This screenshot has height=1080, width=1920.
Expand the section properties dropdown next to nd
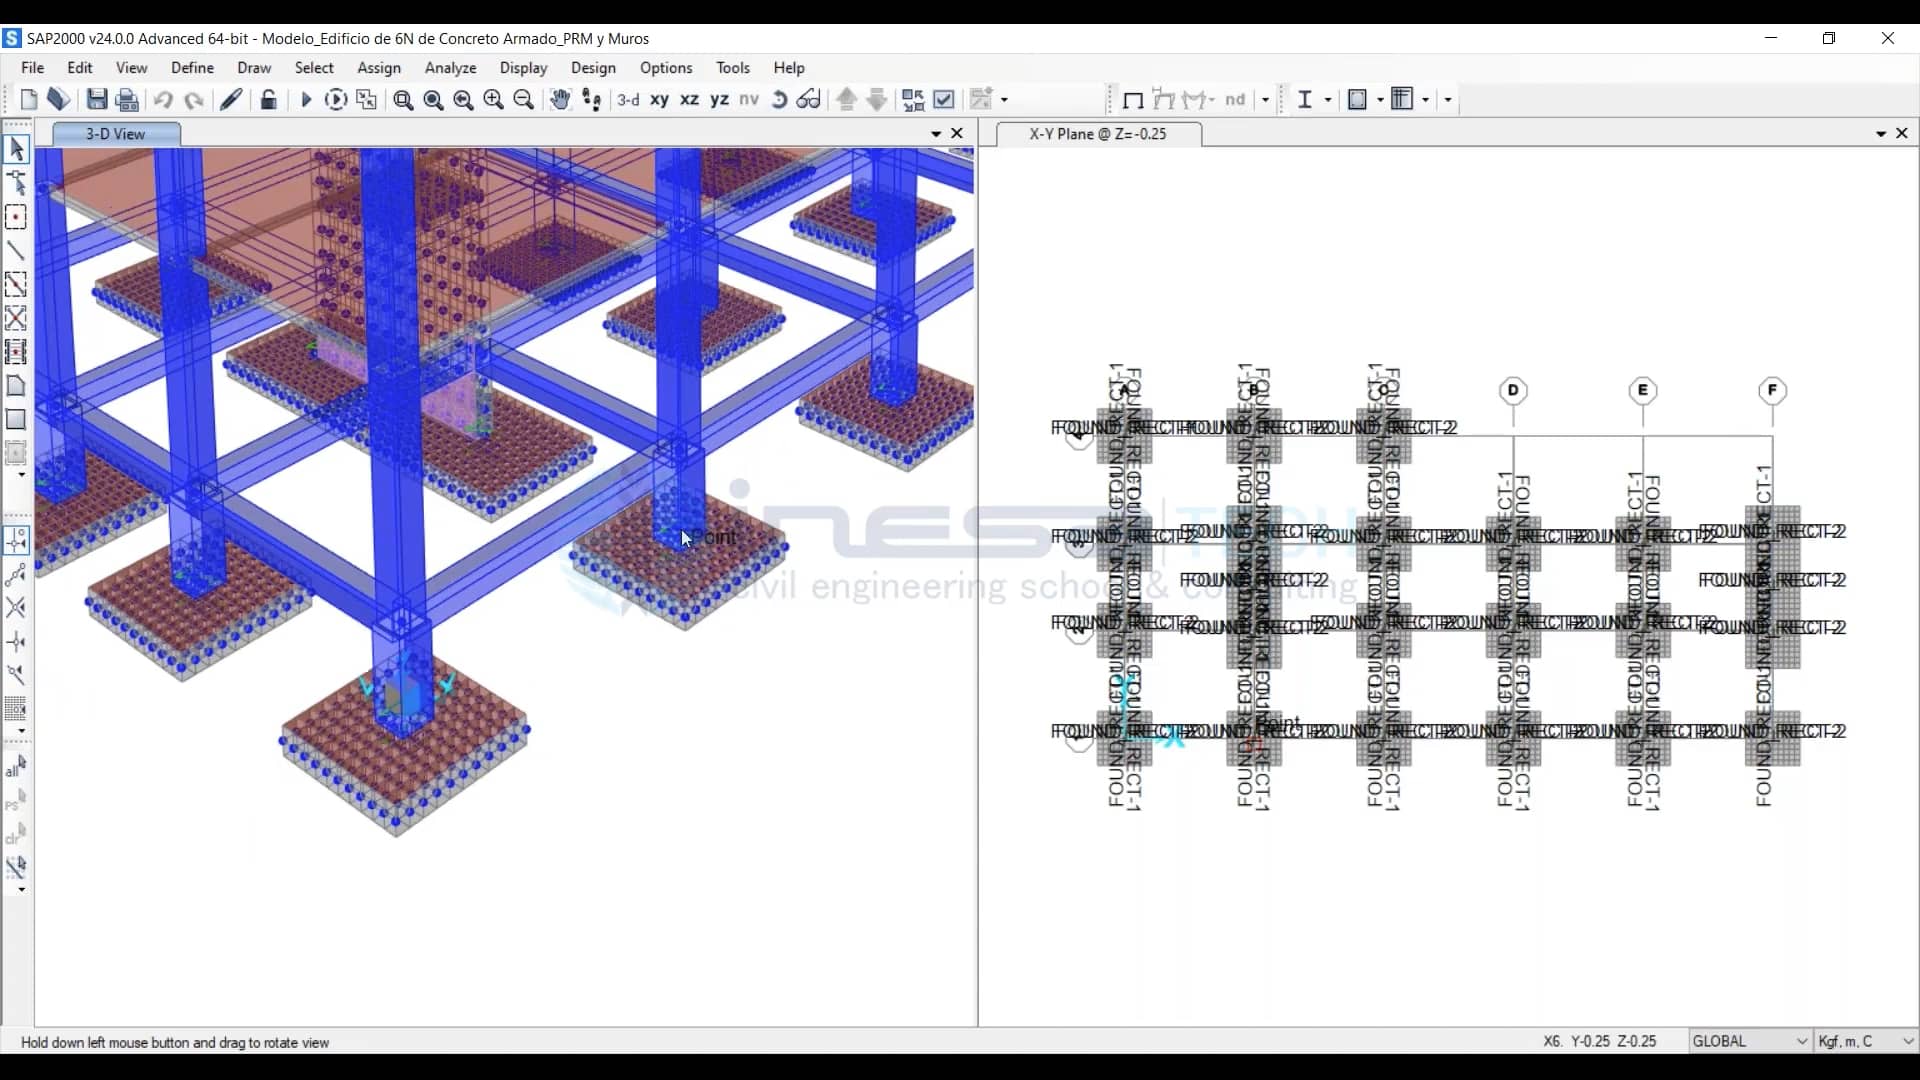click(1265, 99)
